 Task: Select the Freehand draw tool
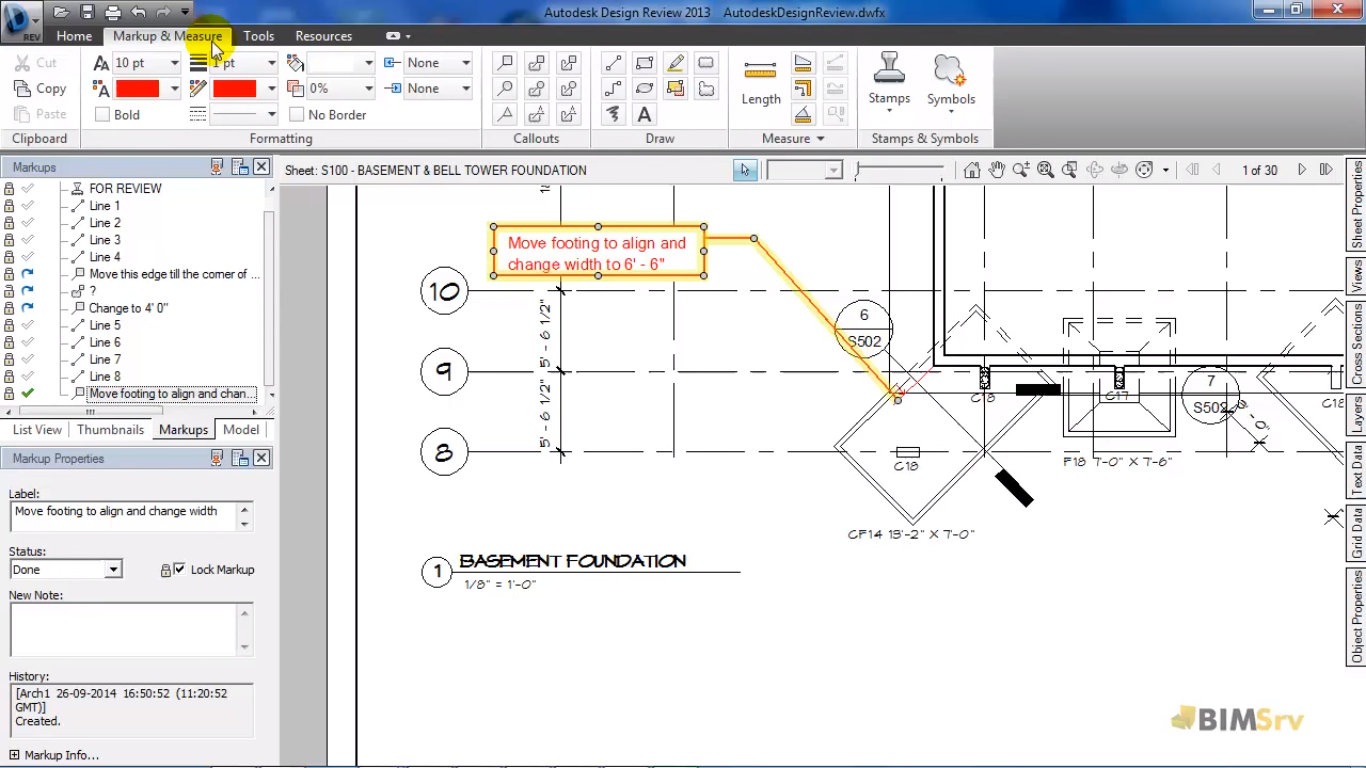pyautogui.click(x=613, y=115)
